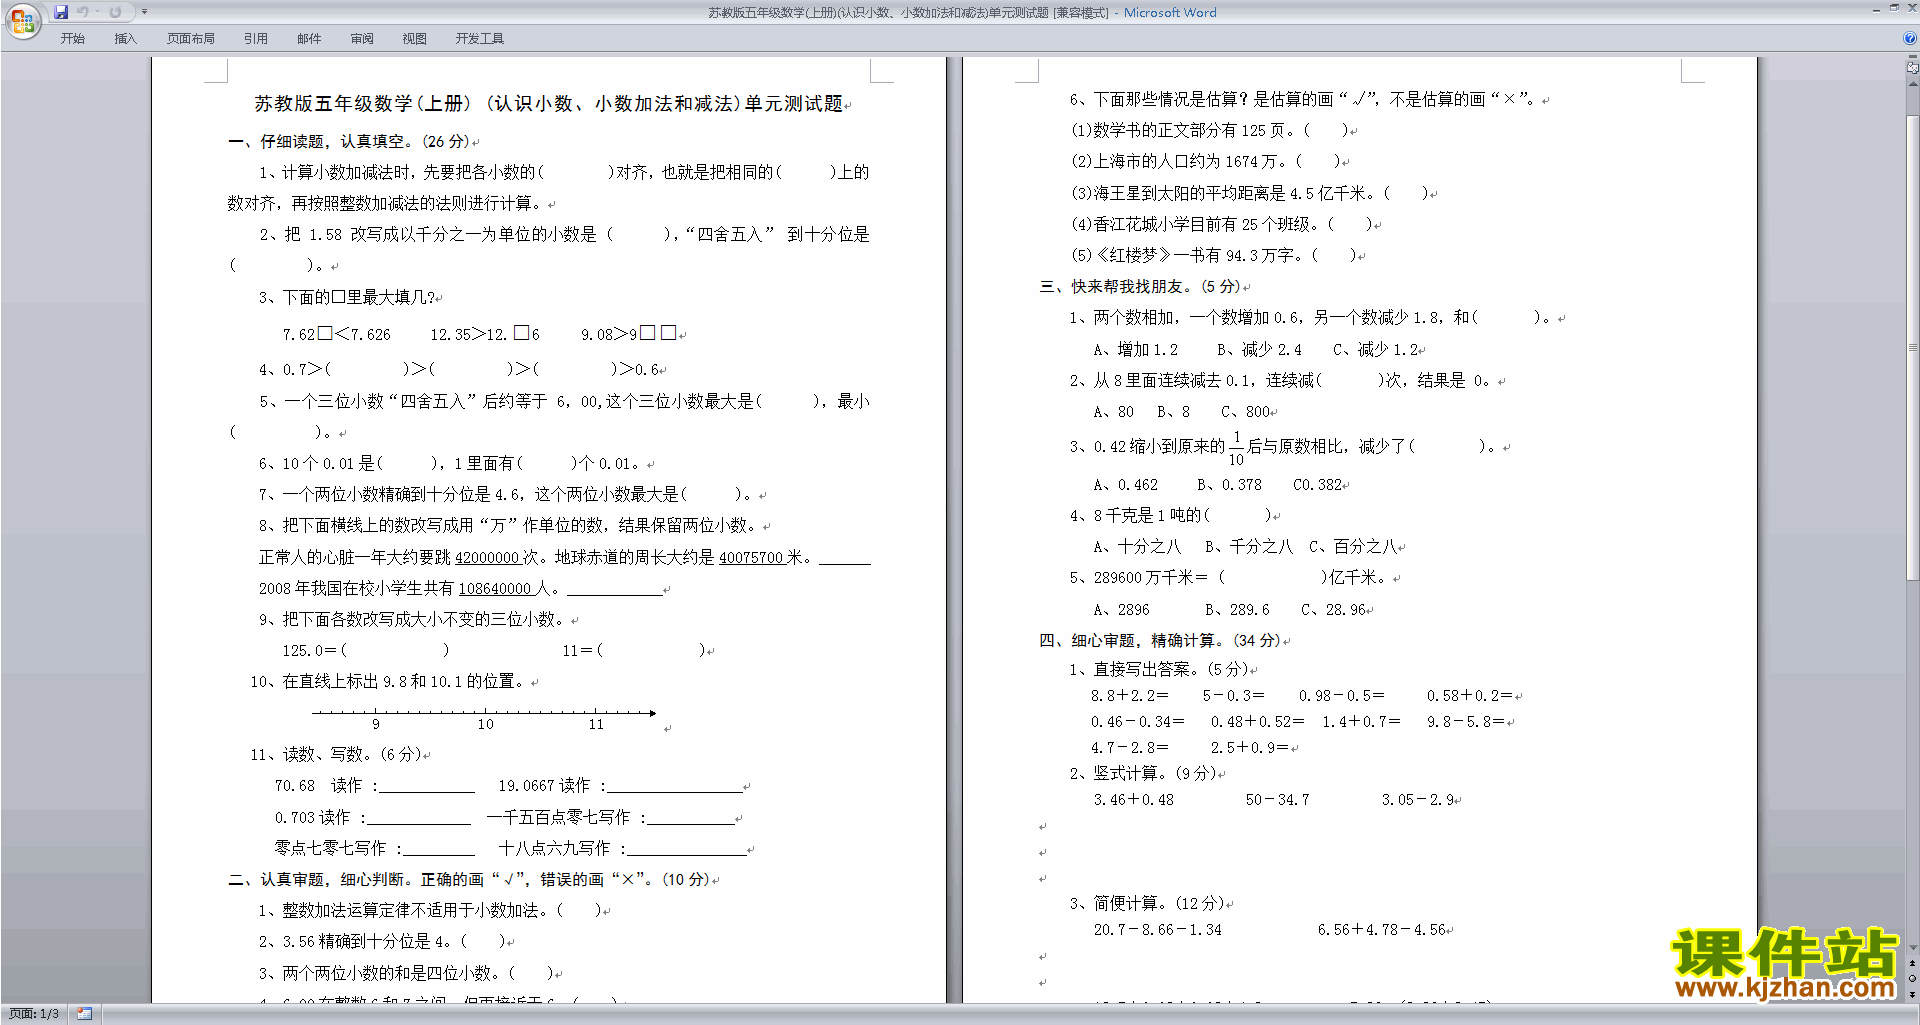Open the 插入 ribbon tab
Image resolution: width=1920 pixels, height=1025 pixels.
(125, 39)
